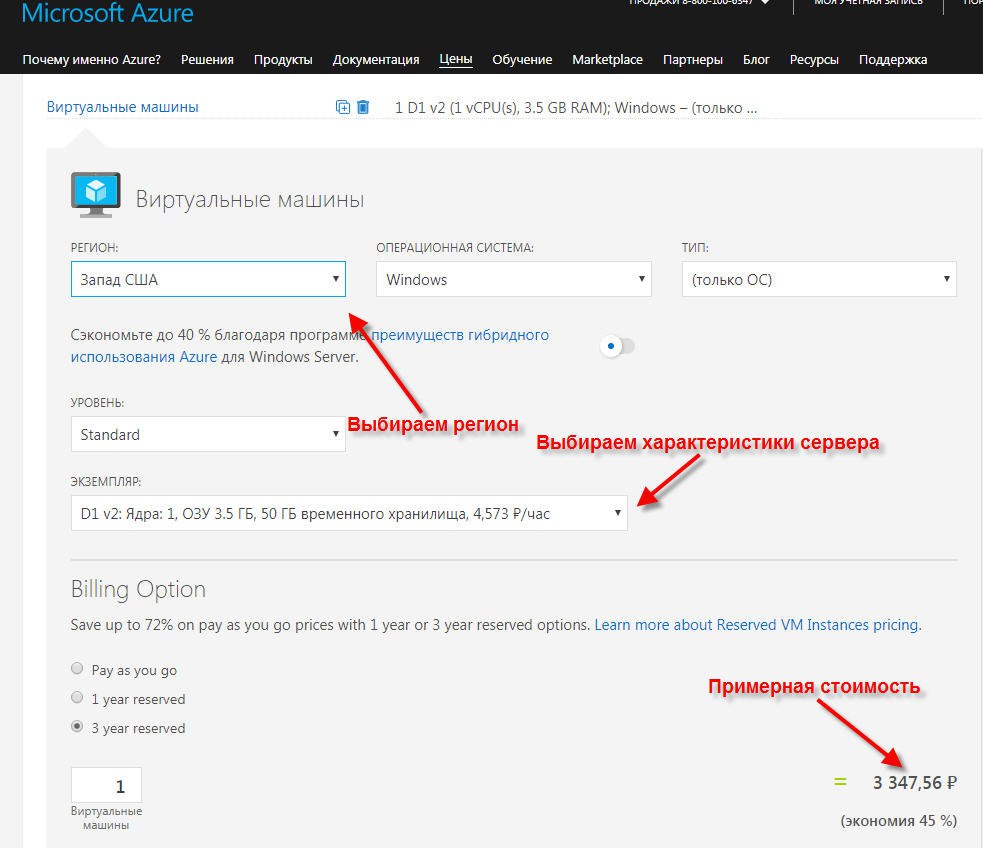Screen dimensions: 983x848
Task: Click the trash icon to delete estimate
Action: pyautogui.click(x=363, y=107)
